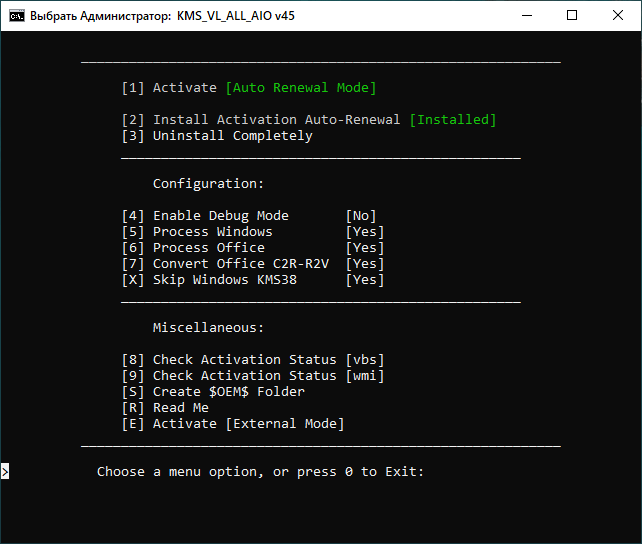Minimize the KMS_VL_ALL_AIO console window
Image resolution: width=642 pixels, height=544 pixels.
tap(525, 16)
